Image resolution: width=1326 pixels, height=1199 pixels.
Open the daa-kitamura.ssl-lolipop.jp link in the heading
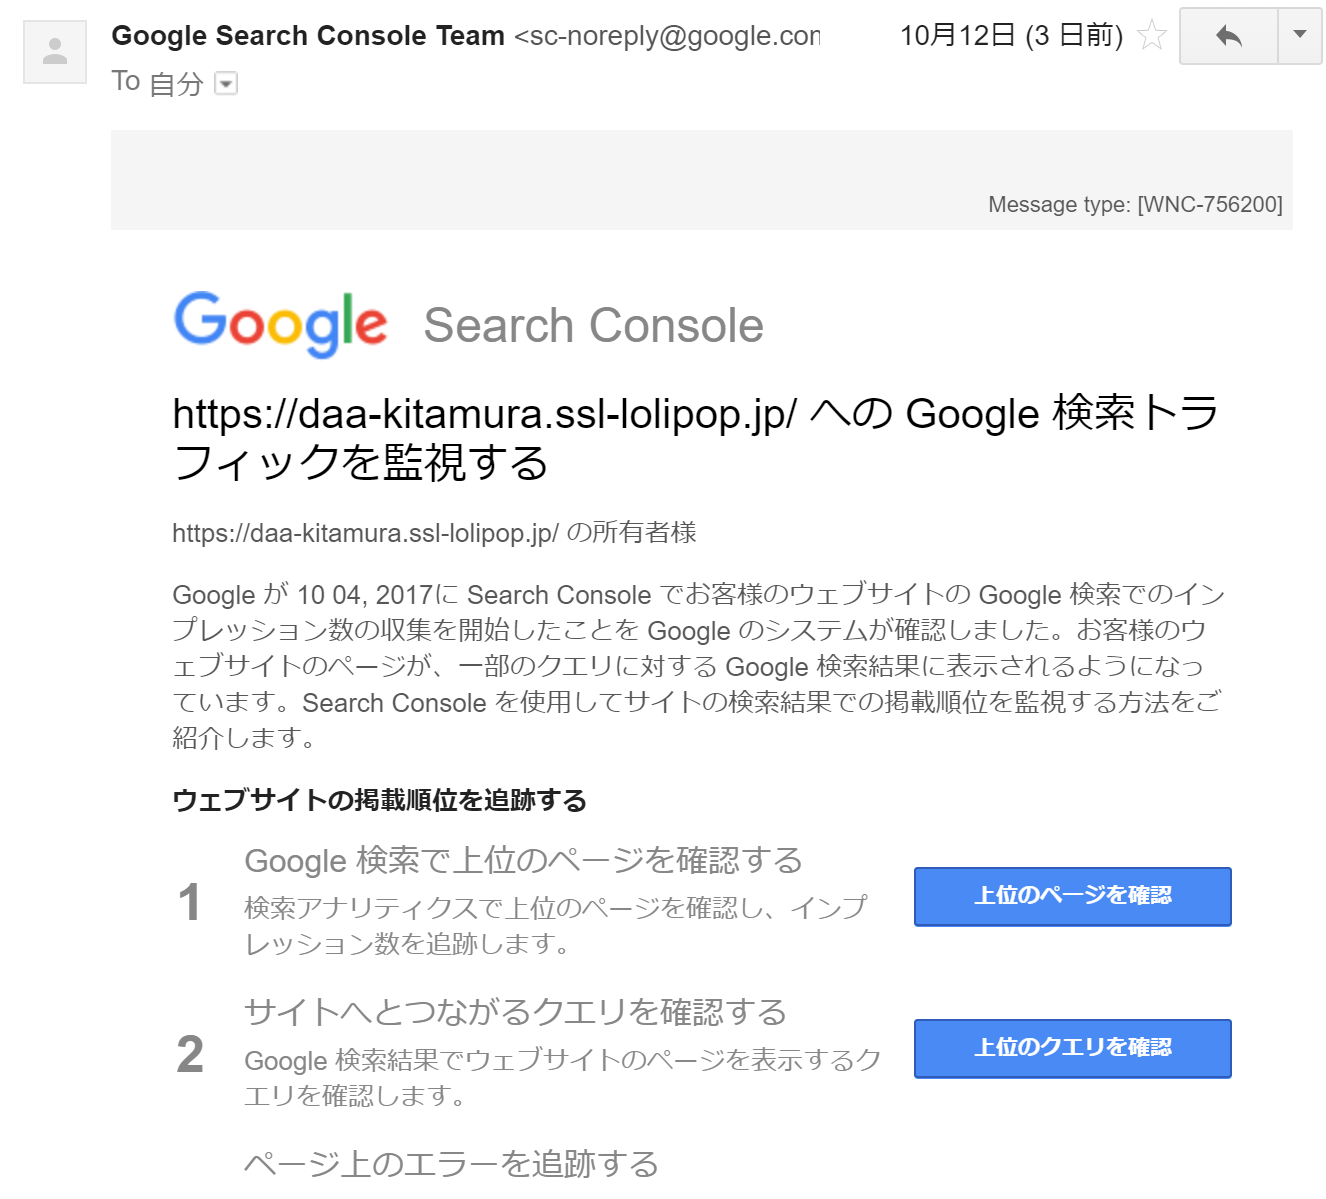pyautogui.click(x=485, y=414)
